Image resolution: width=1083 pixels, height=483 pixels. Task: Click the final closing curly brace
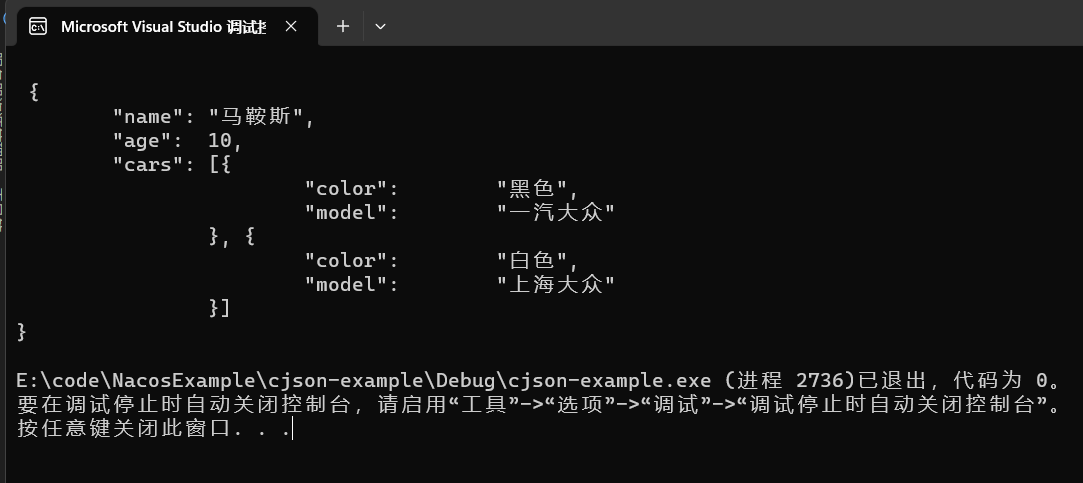22,332
